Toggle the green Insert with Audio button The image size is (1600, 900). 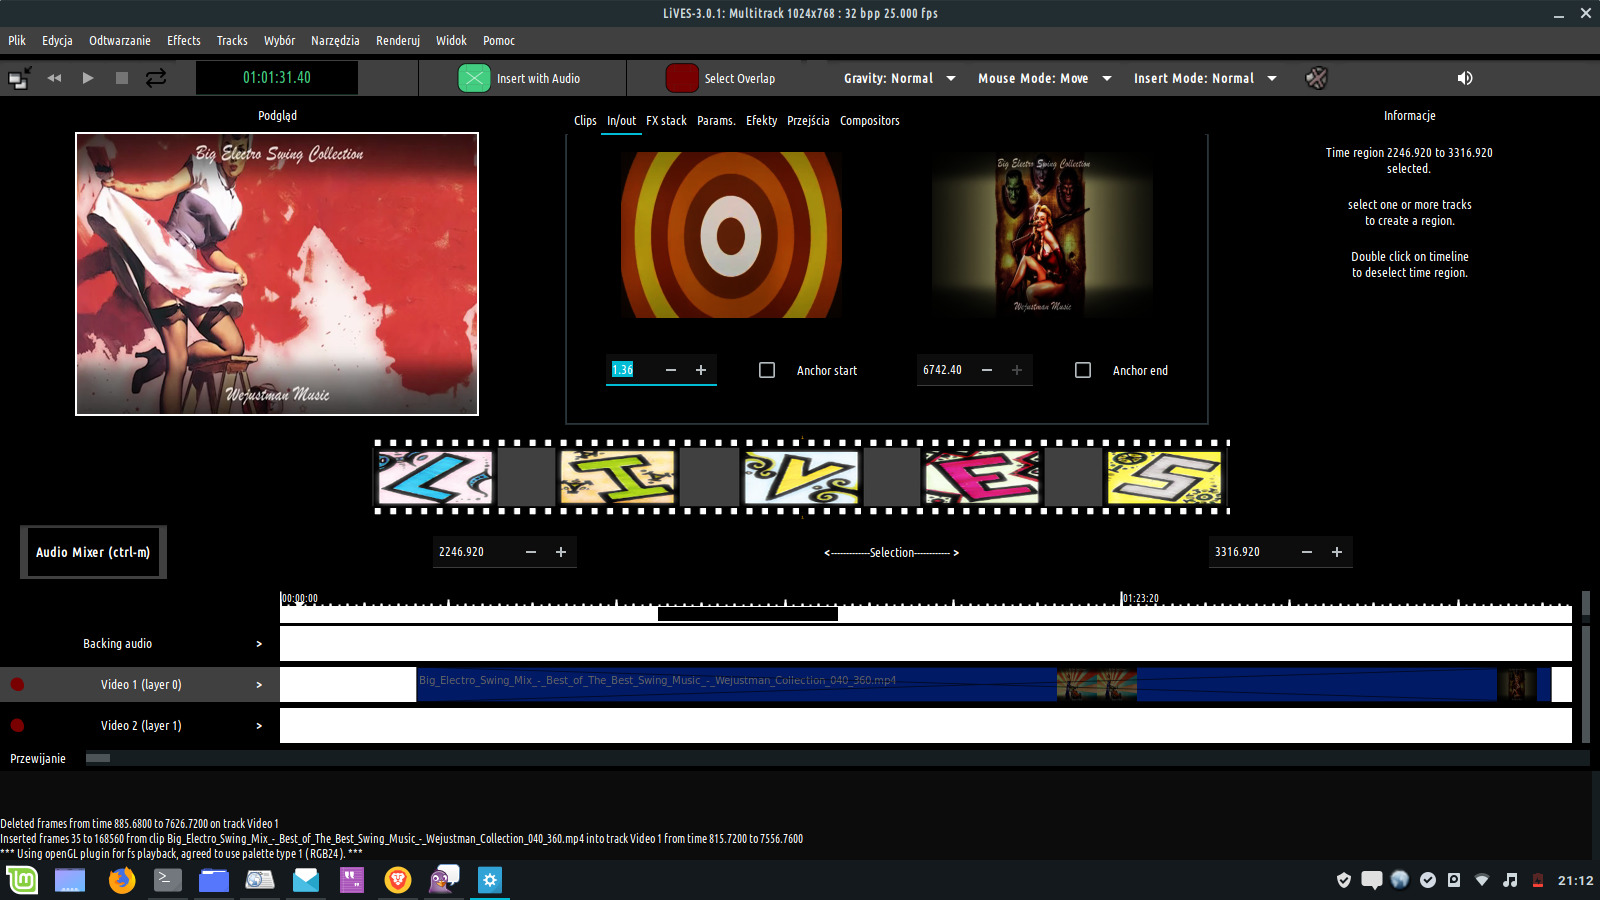tap(474, 78)
